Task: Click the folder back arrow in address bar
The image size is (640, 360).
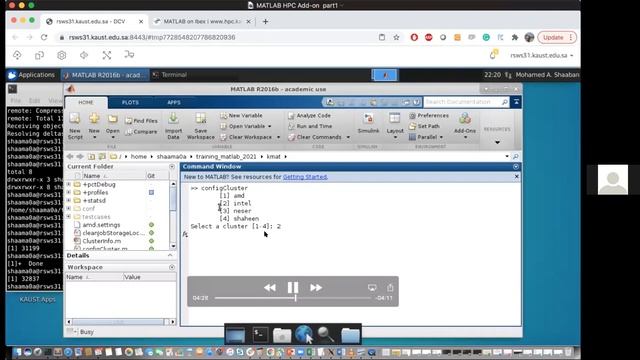Action: pyautogui.click(x=70, y=156)
